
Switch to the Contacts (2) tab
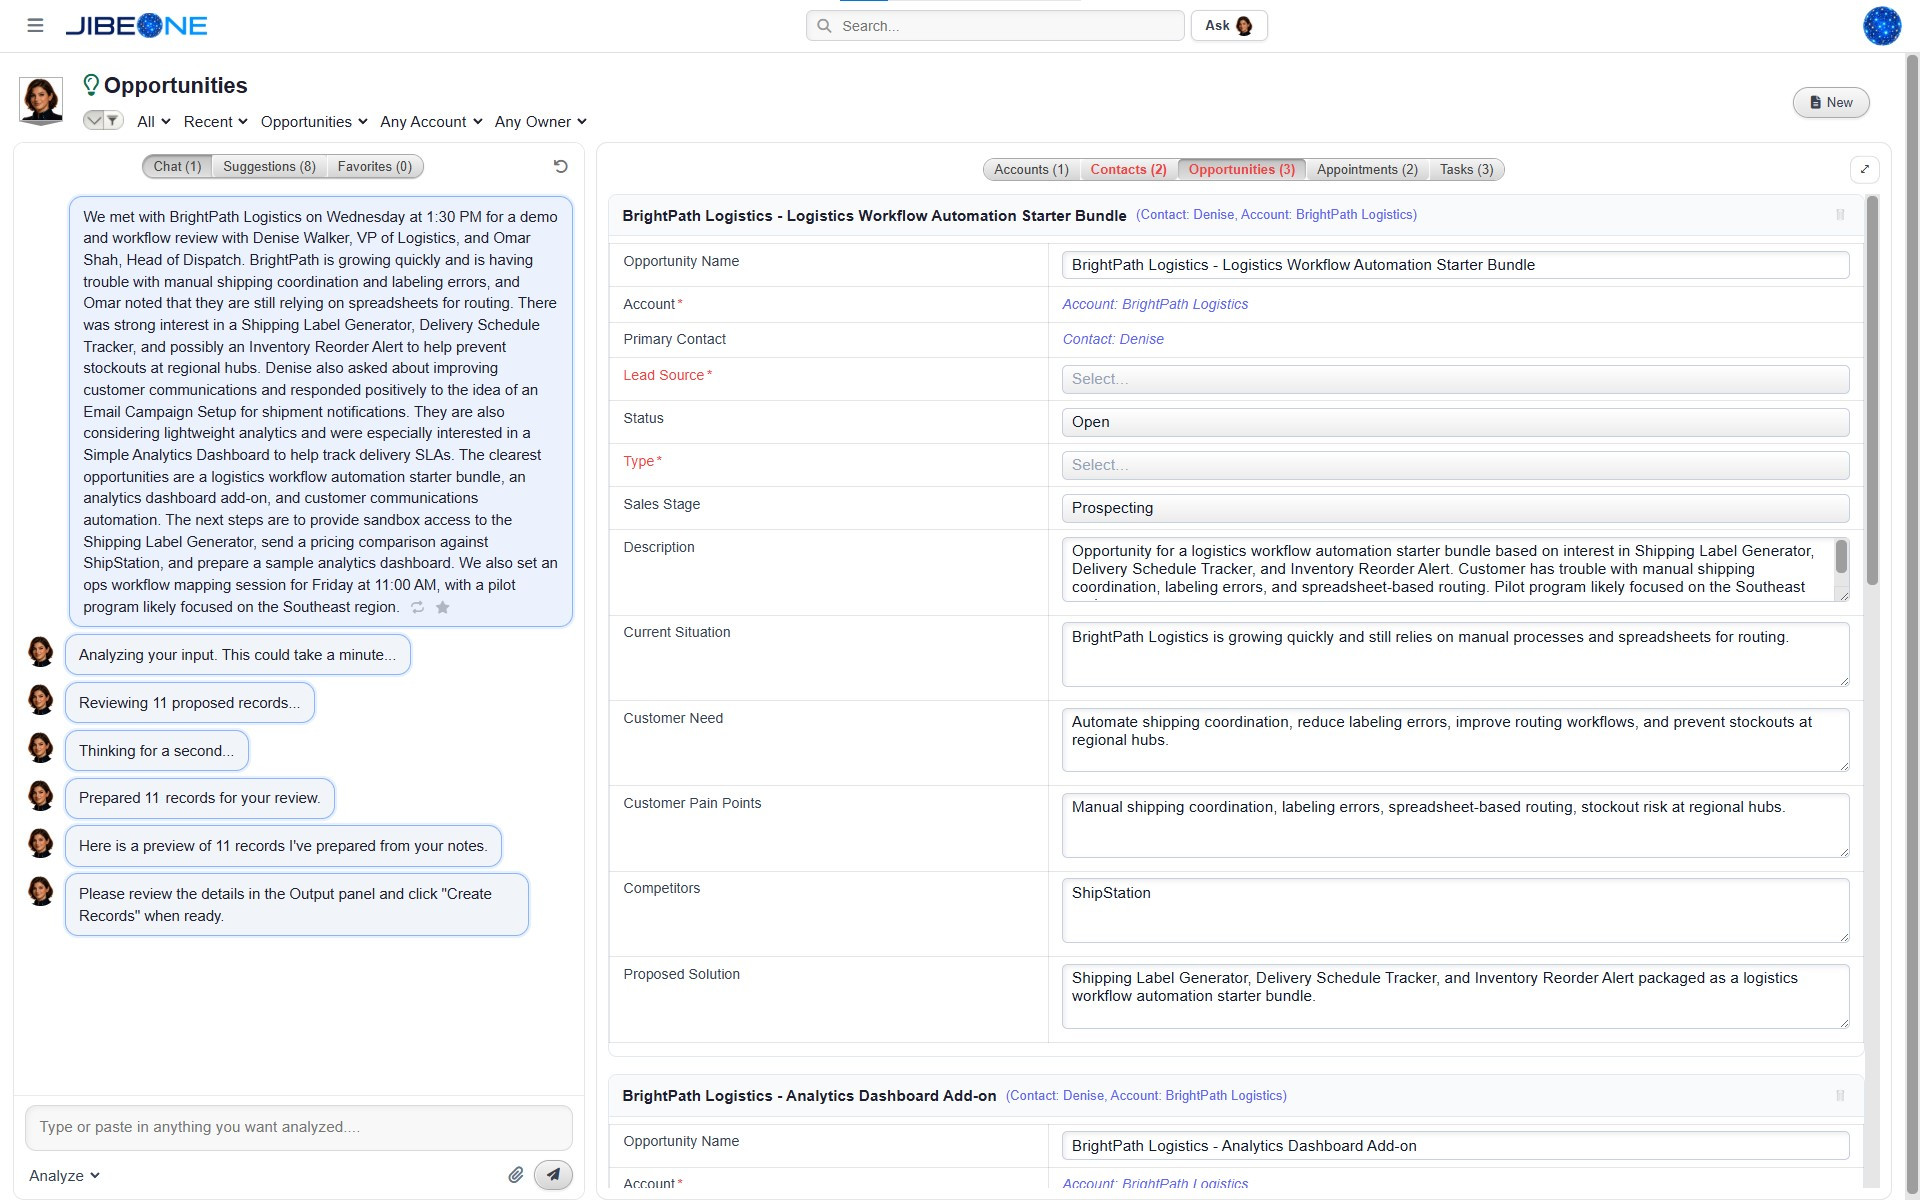point(1128,170)
